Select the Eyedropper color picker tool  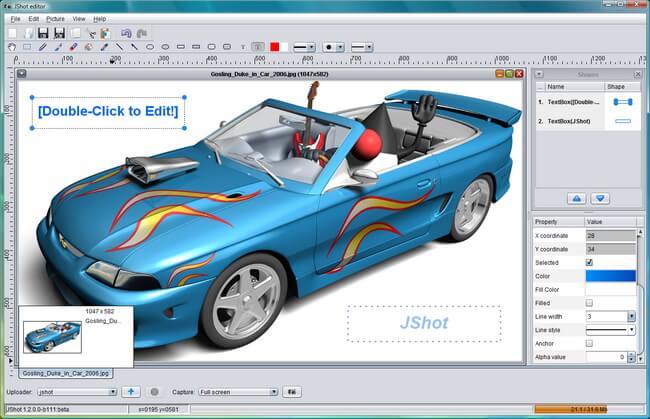104,47
